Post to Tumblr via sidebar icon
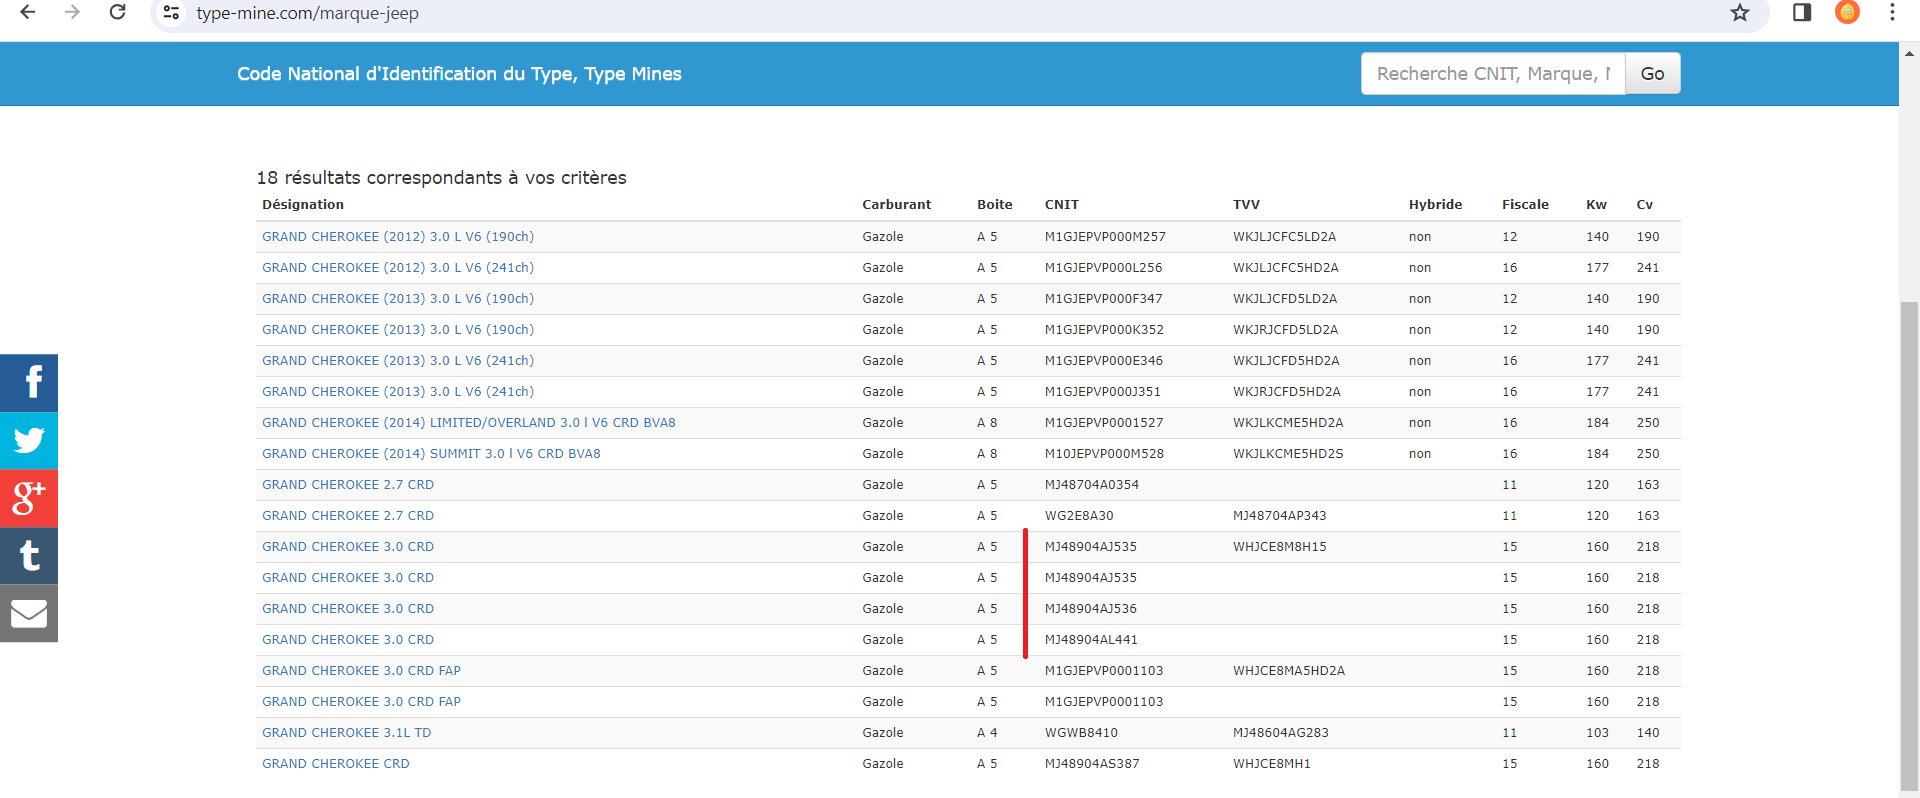 point(29,556)
